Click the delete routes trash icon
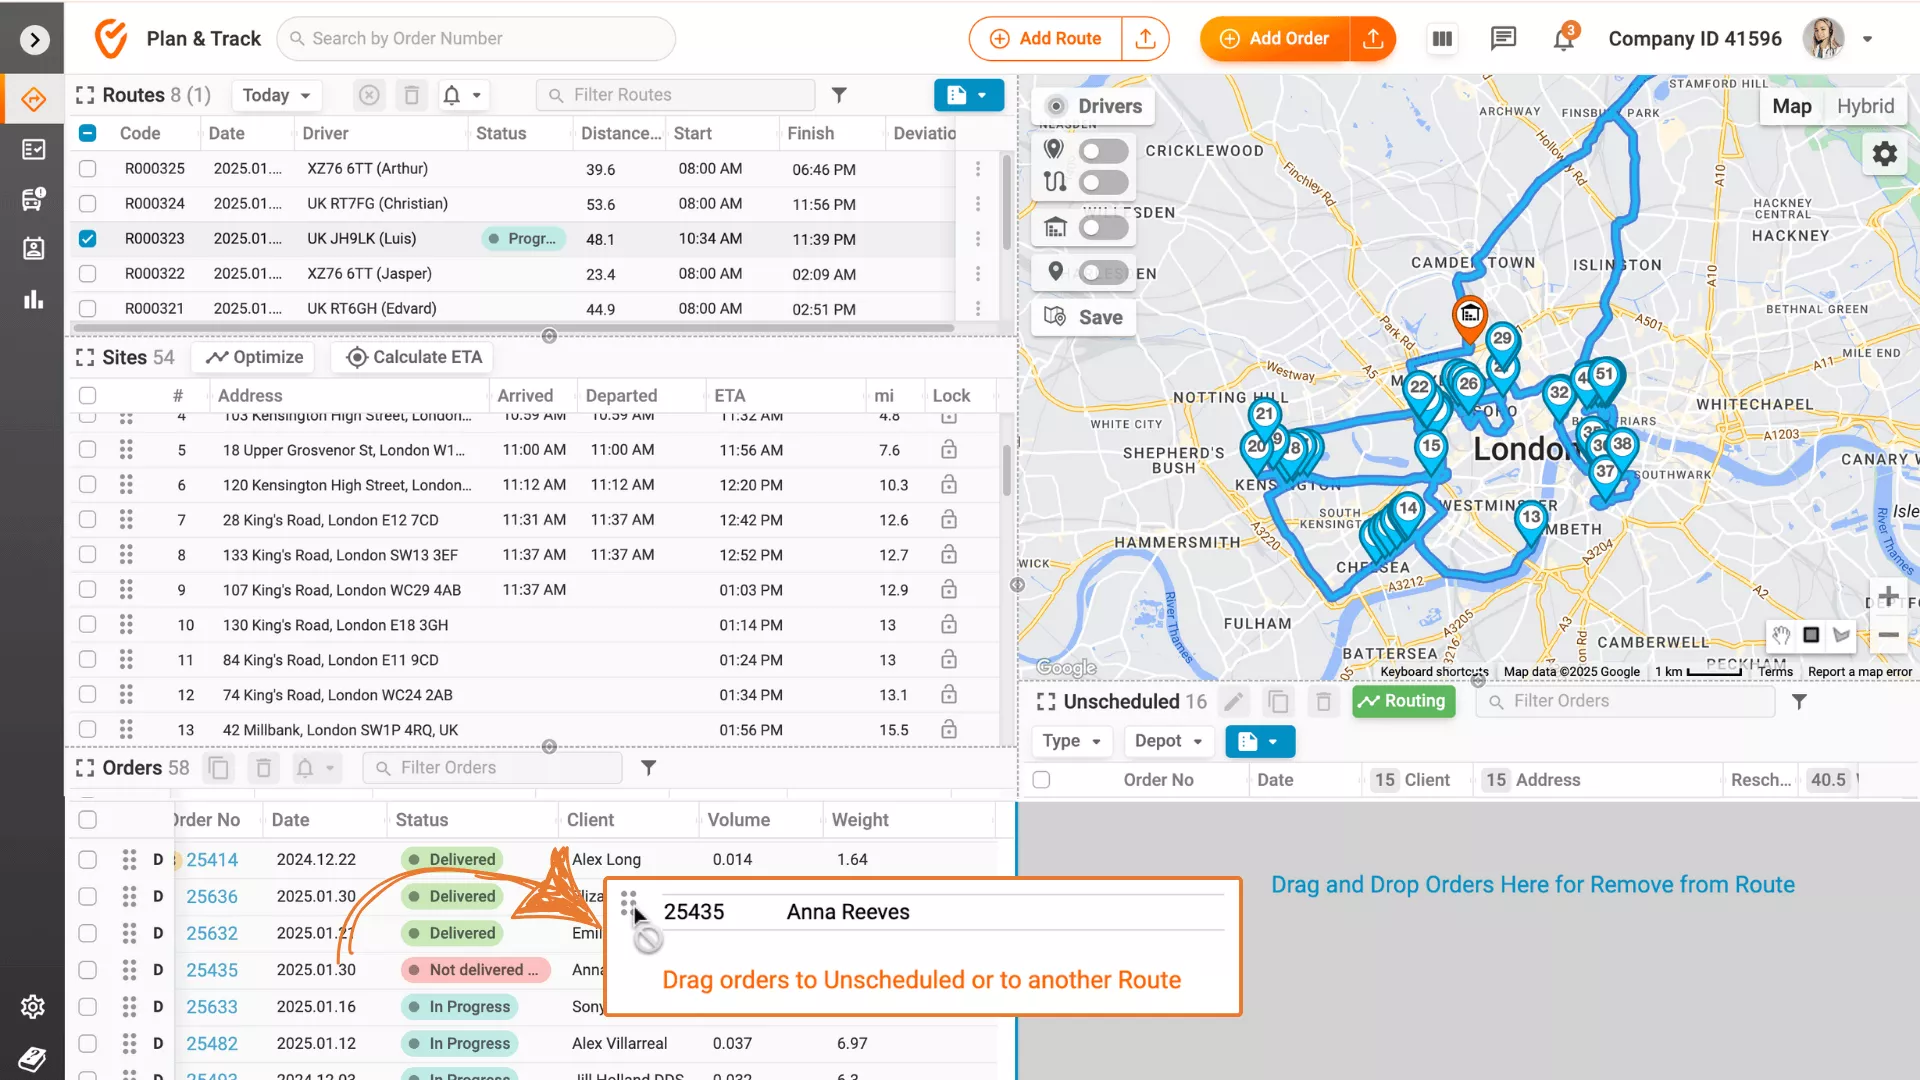The height and width of the screenshot is (1080, 1920). tap(411, 95)
